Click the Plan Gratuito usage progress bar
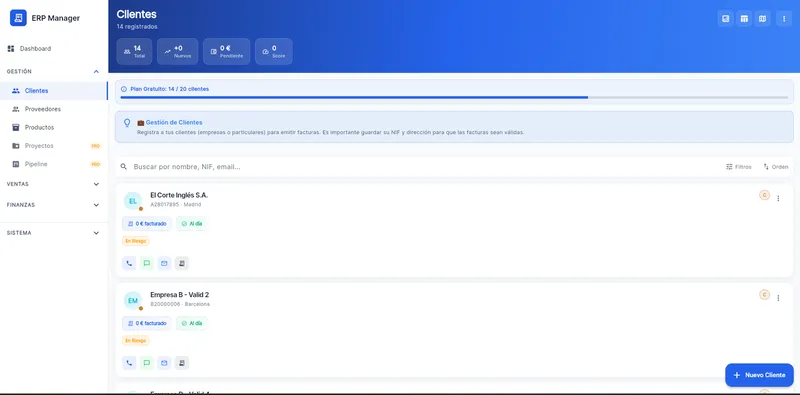 454,97
